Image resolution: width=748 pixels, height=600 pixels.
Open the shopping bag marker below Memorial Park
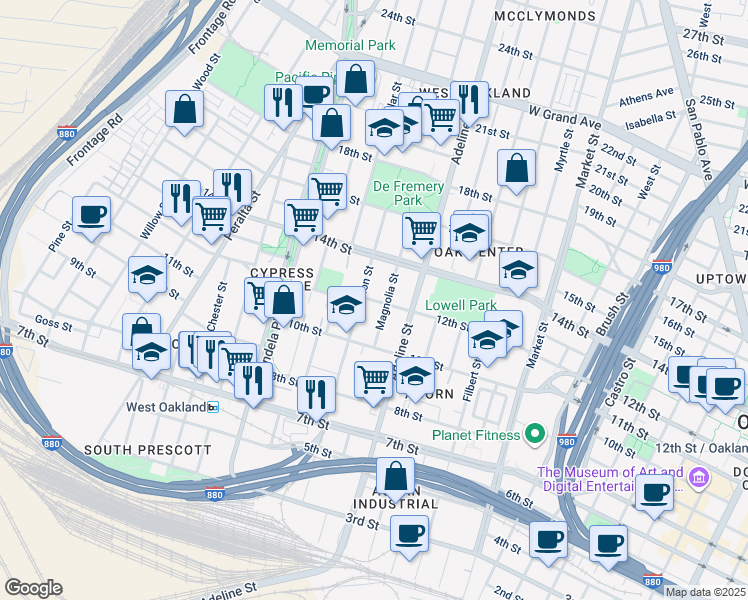pos(355,78)
